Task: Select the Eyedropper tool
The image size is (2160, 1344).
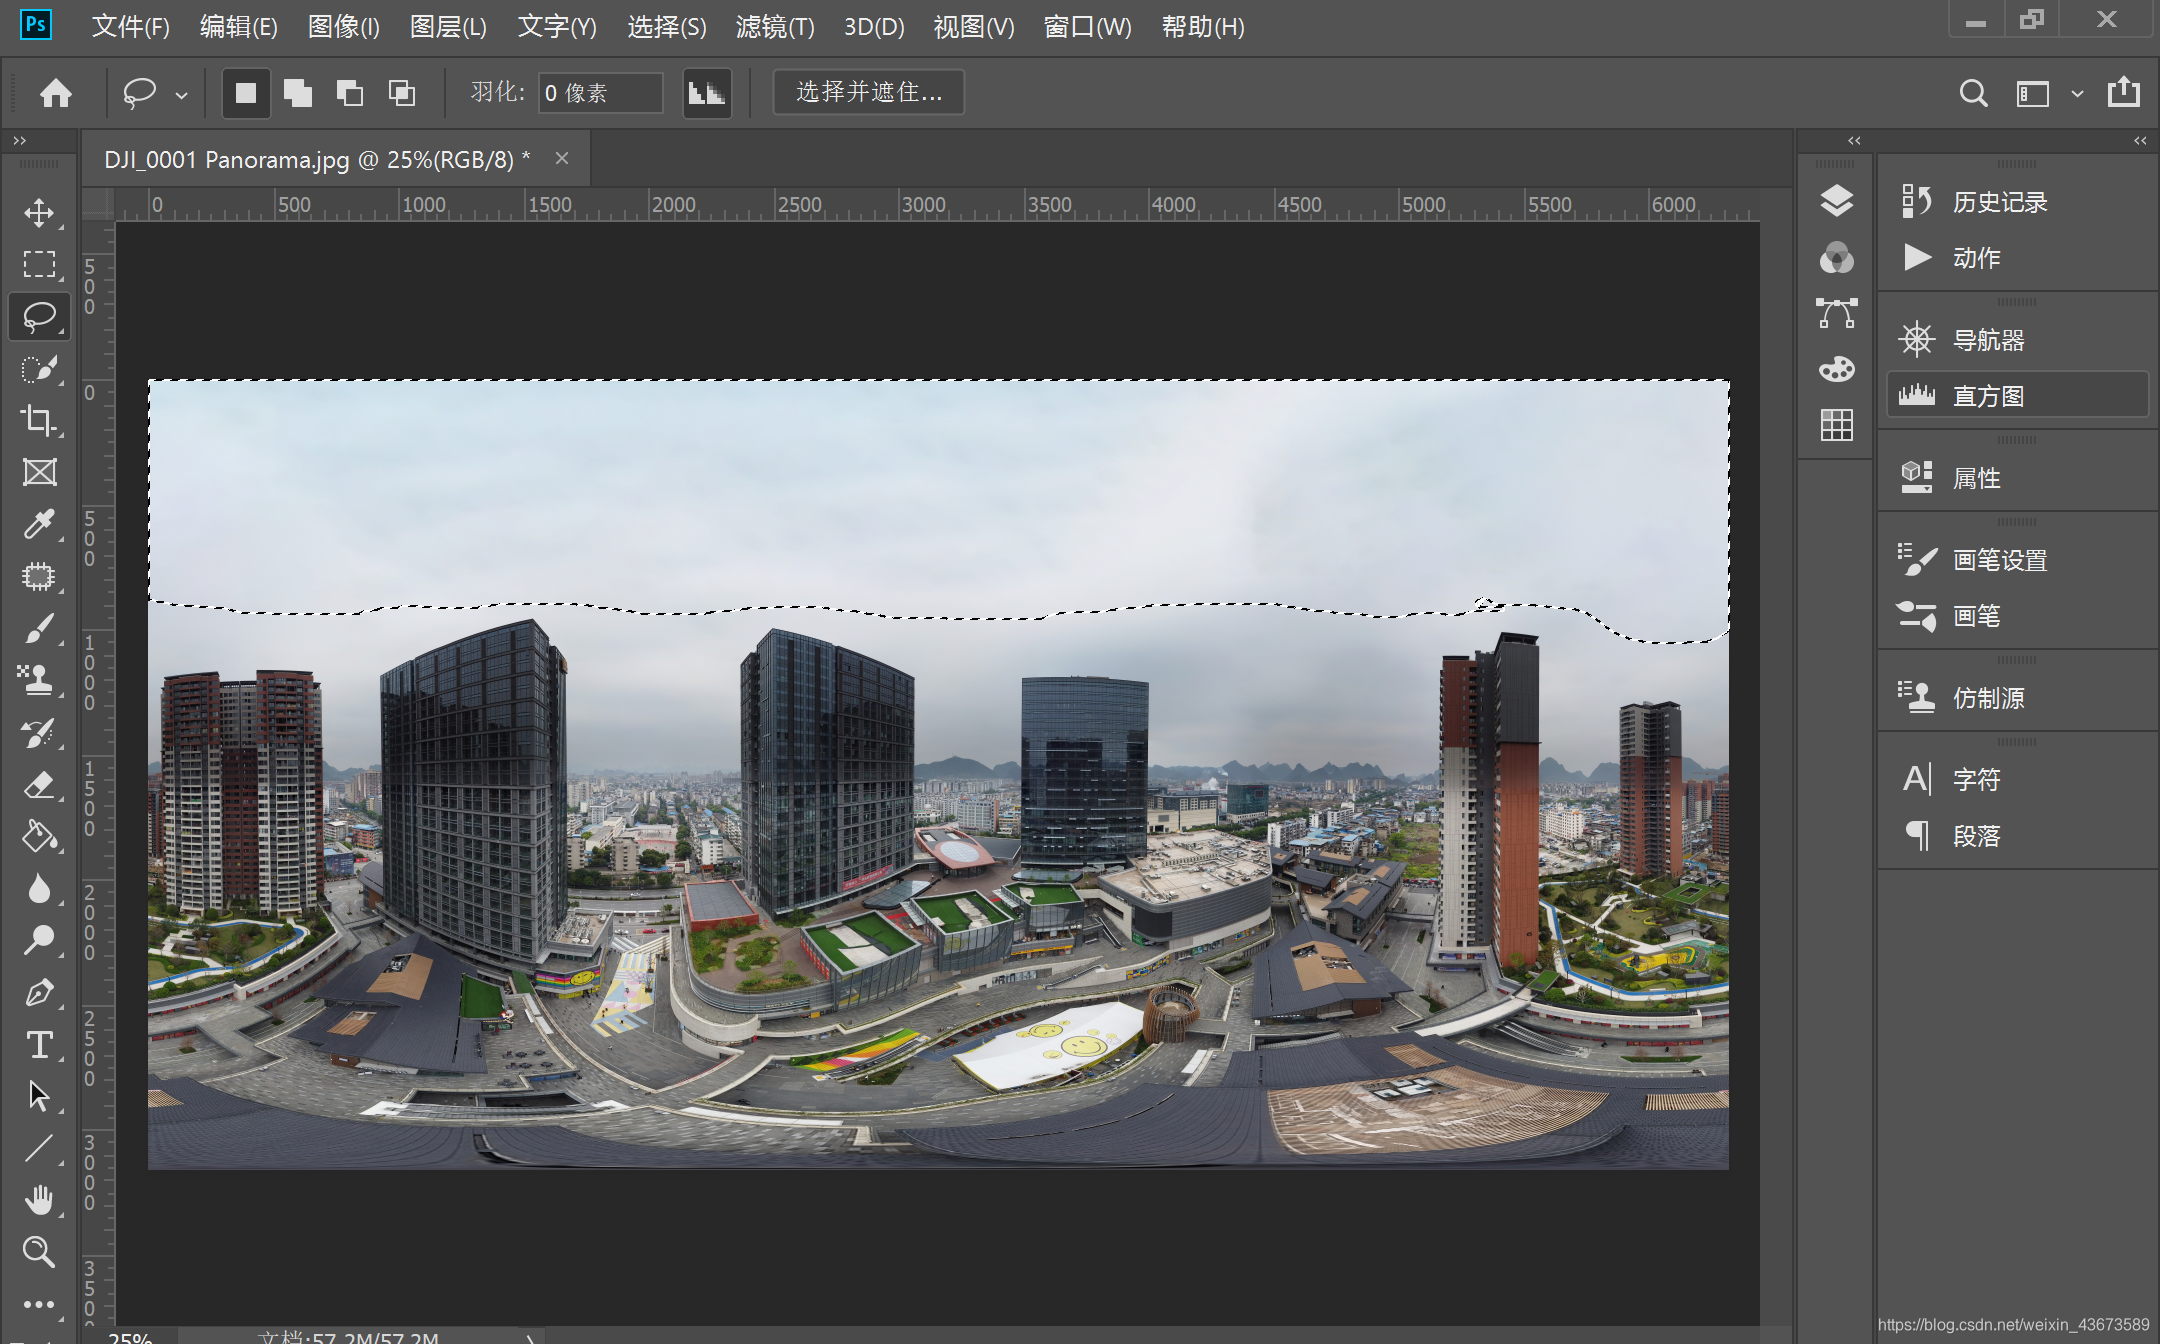Action: [39, 524]
